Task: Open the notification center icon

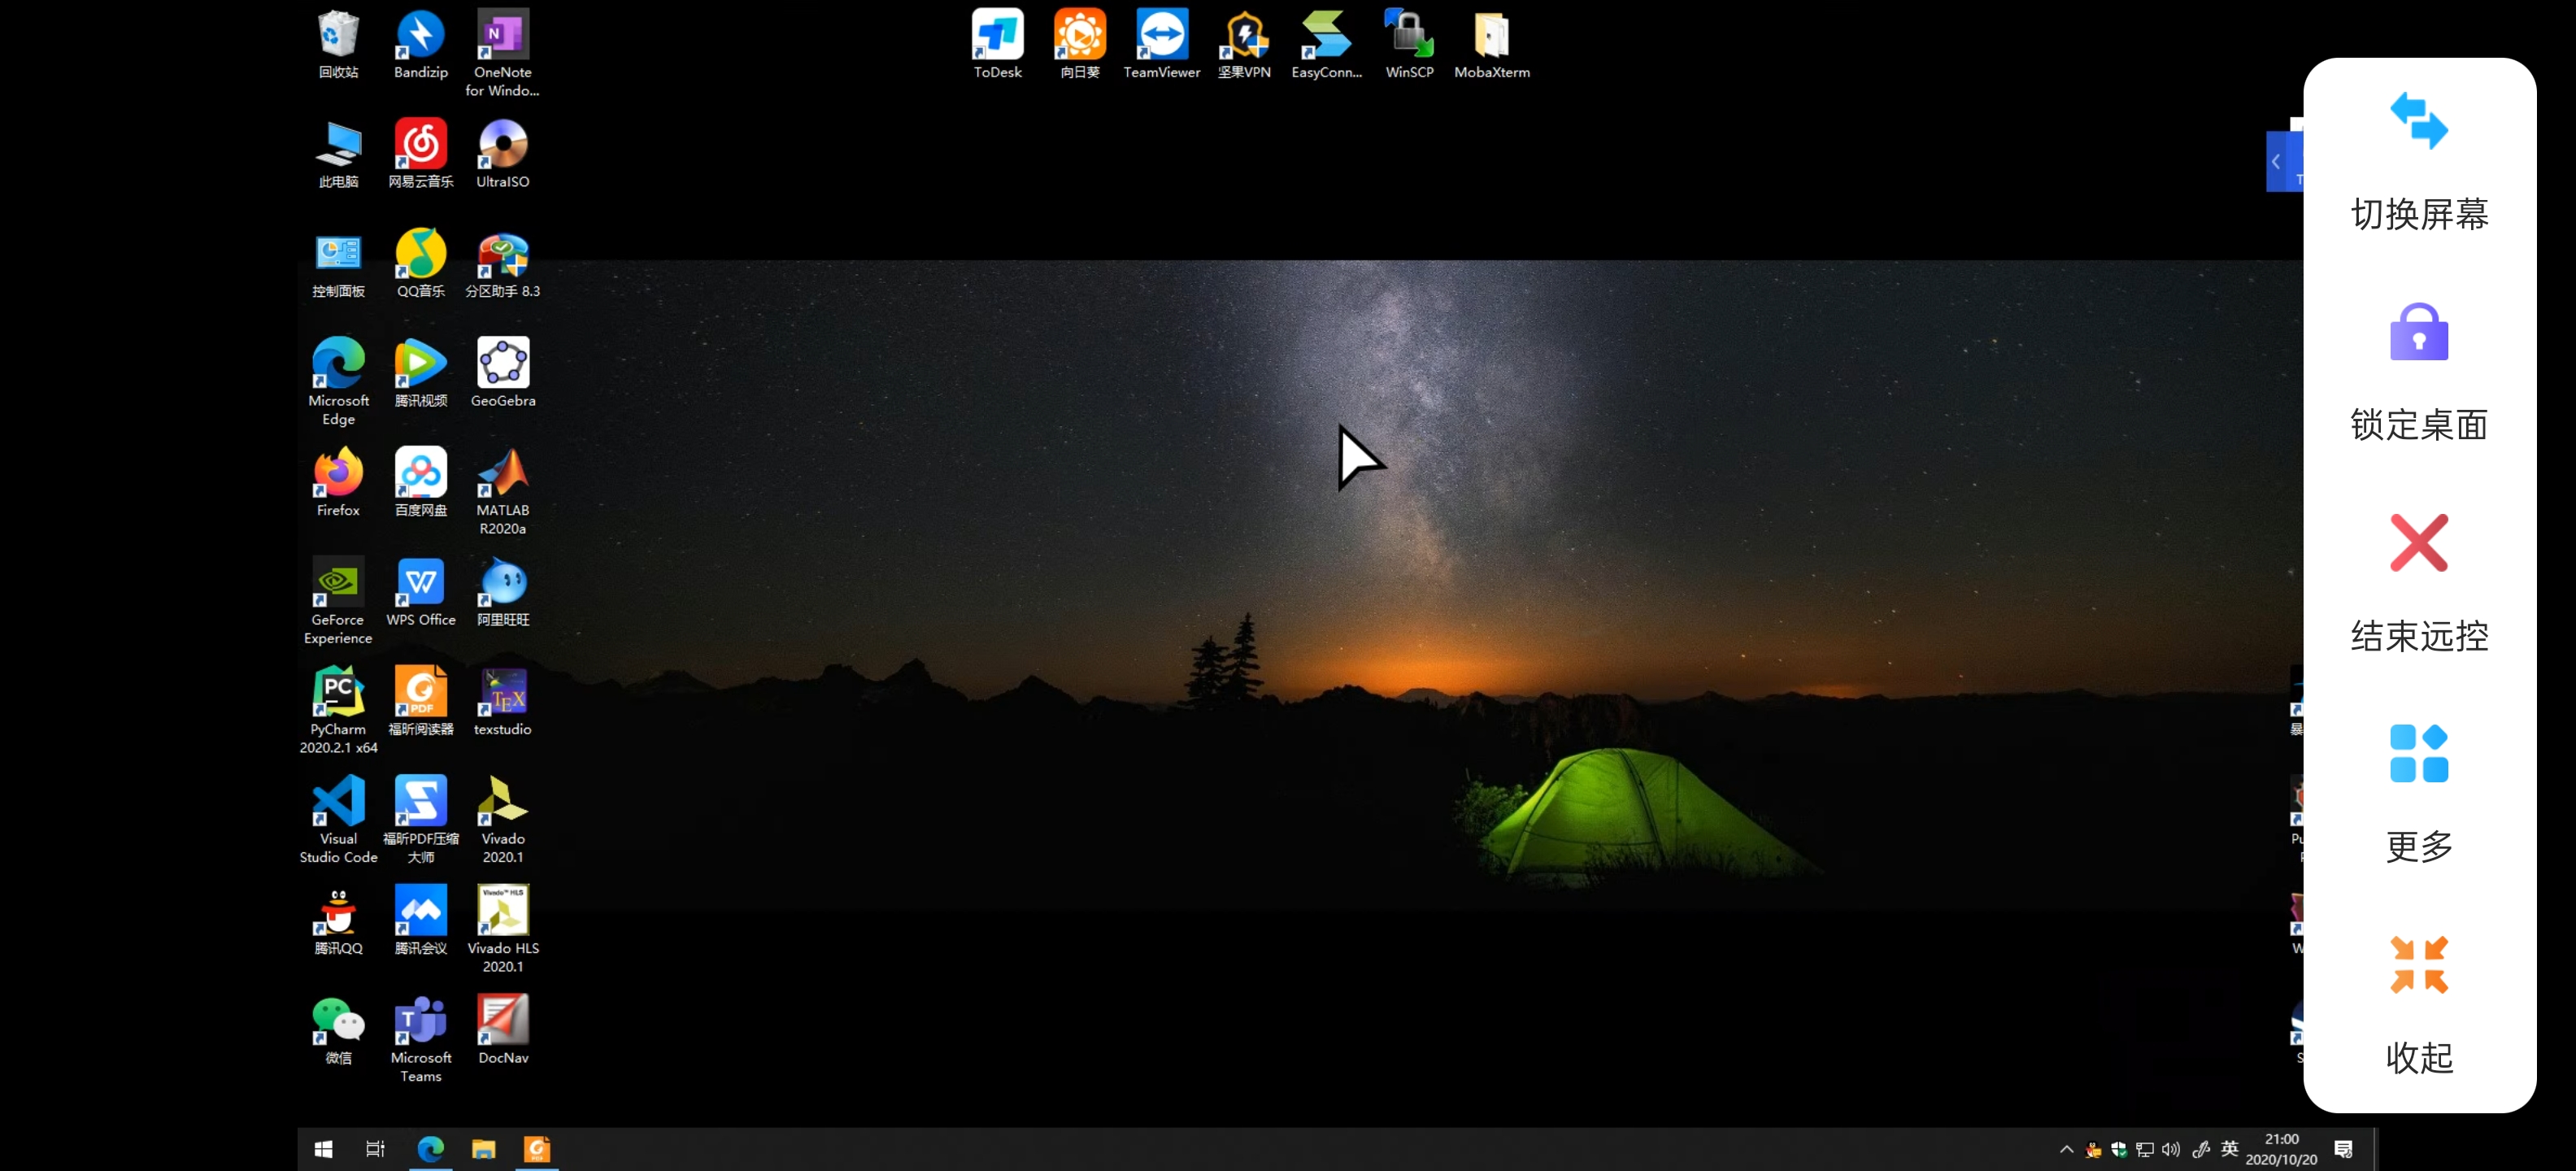Action: (x=2343, y=1149)
